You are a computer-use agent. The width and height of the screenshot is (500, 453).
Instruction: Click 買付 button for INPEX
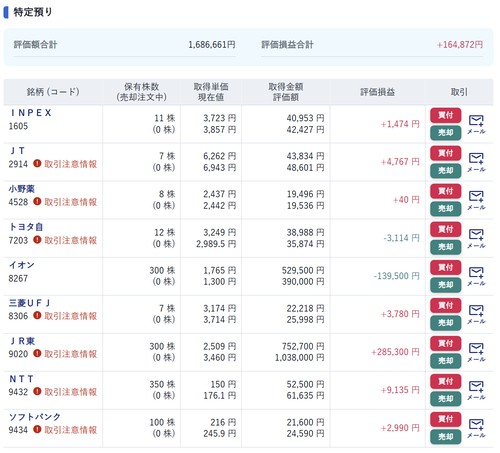coord(445,115)
